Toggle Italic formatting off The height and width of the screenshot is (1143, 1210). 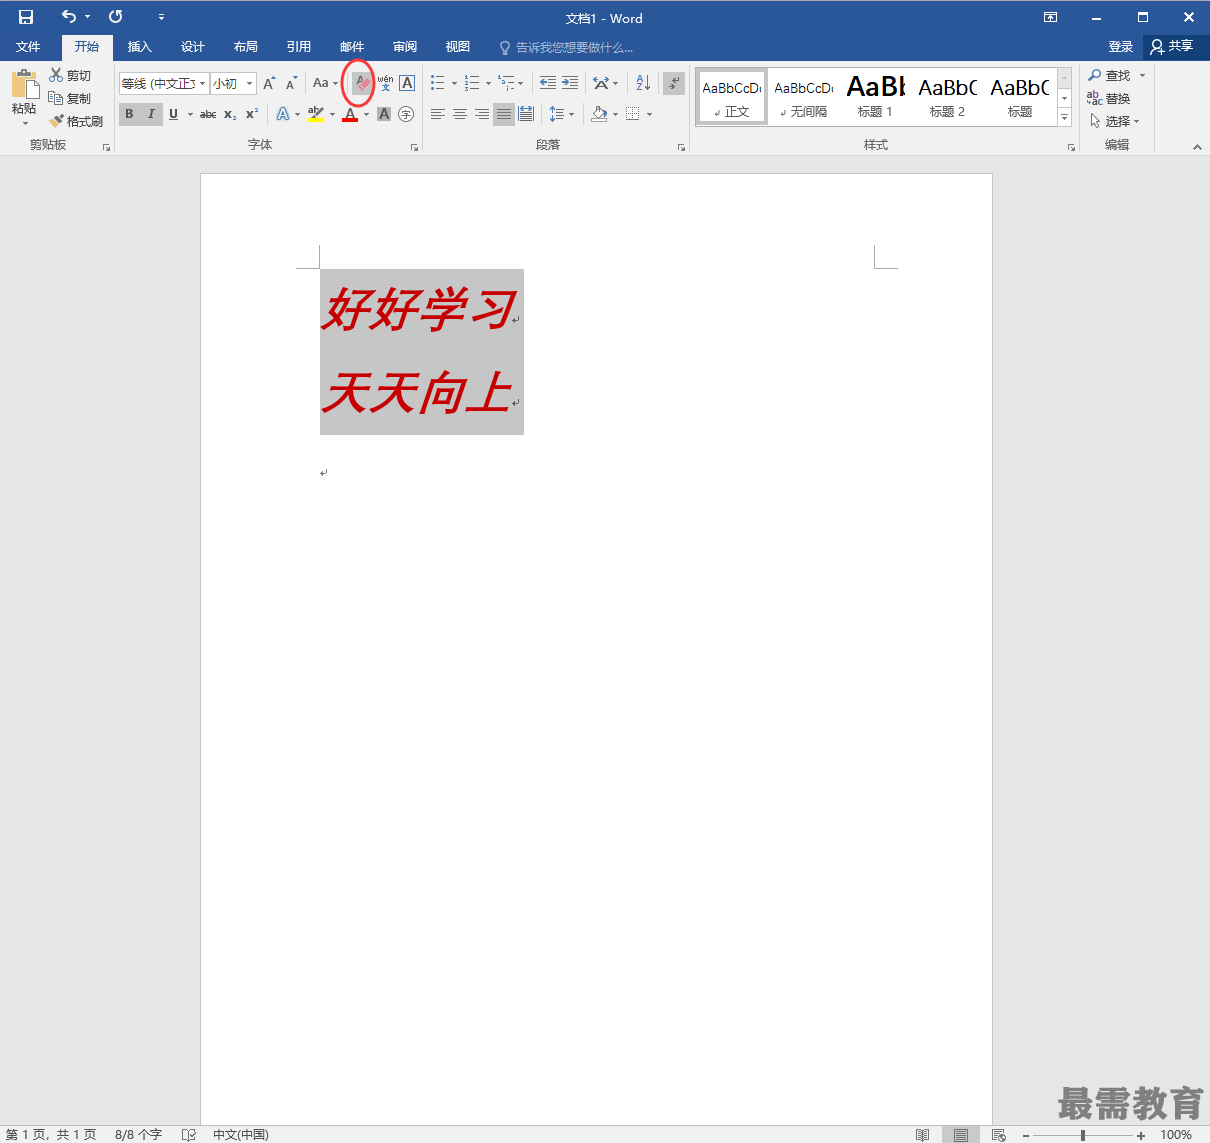pos(151,114)
